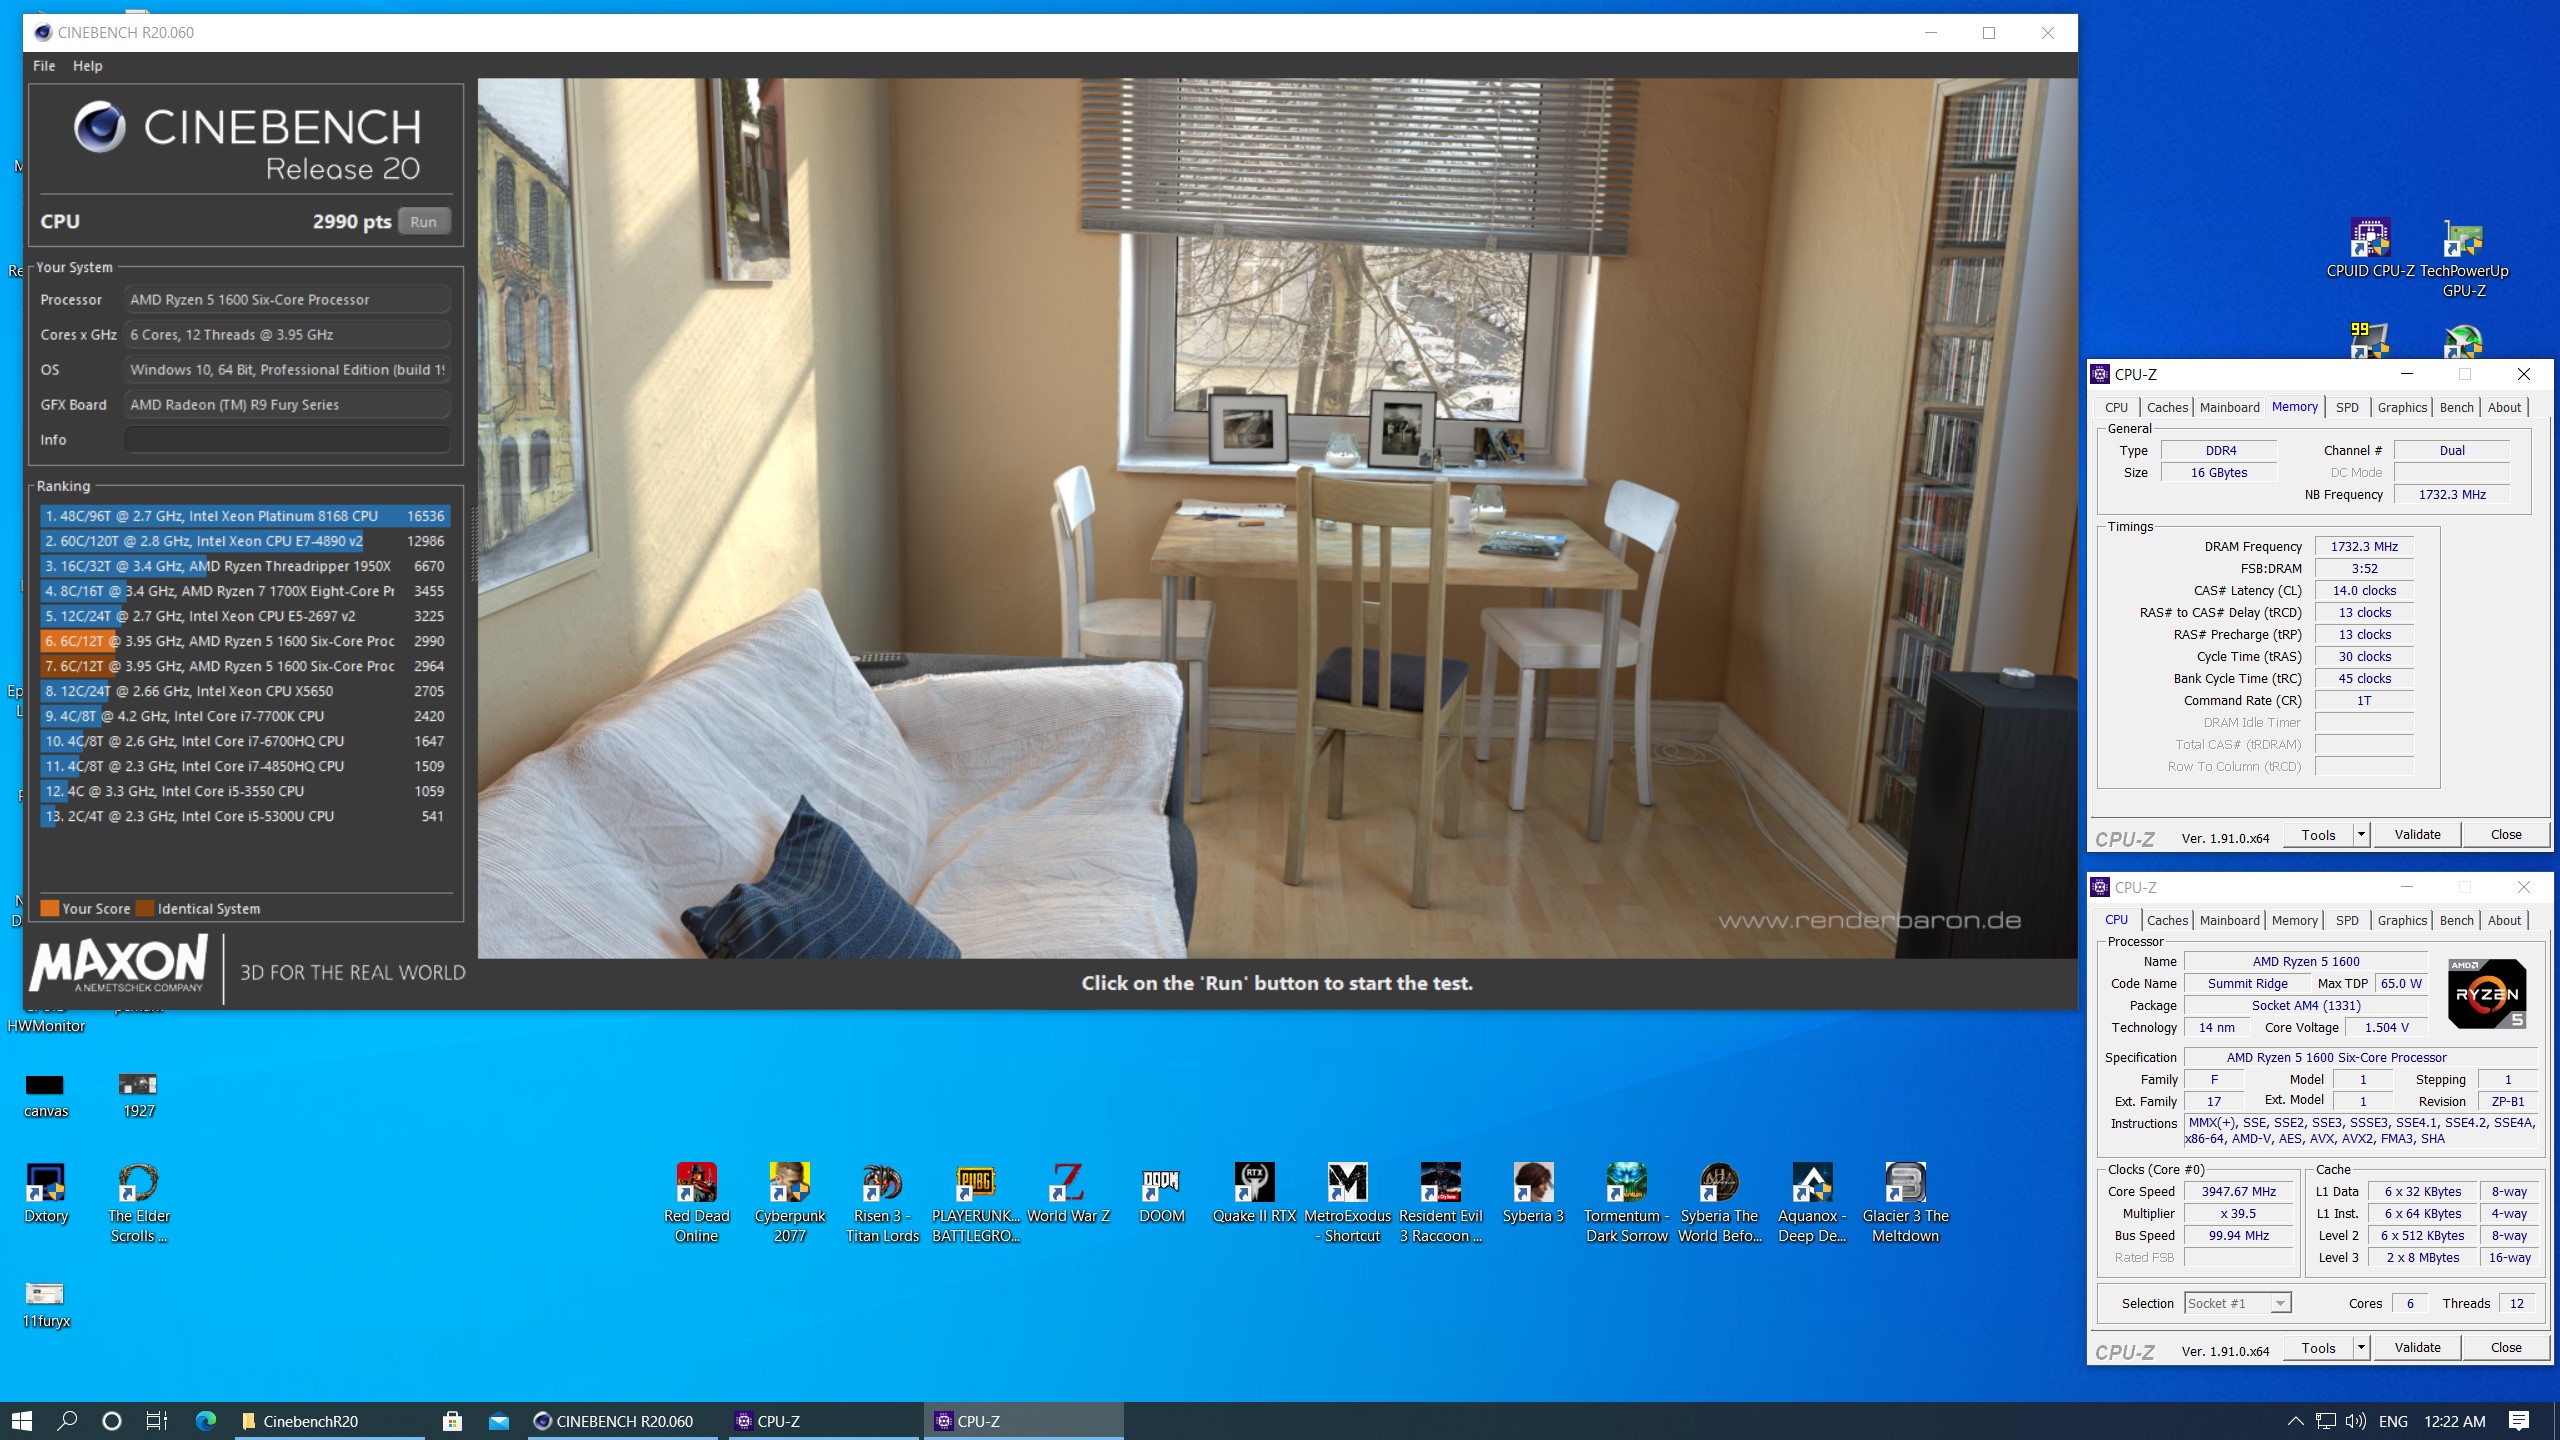Viewport: 2560px width, 1440px height.
Task: Click Close button in lower CPU-Z window
Action: tap(2505, 1348)
